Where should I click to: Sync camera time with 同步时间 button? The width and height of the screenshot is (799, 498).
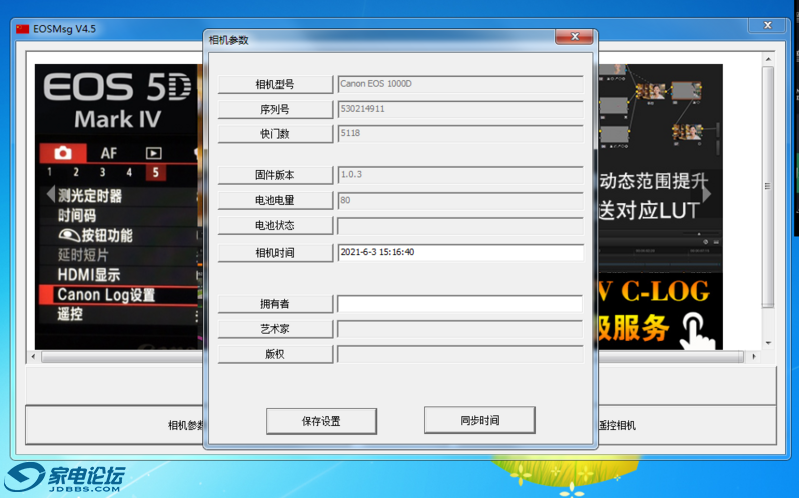[480, 420]
